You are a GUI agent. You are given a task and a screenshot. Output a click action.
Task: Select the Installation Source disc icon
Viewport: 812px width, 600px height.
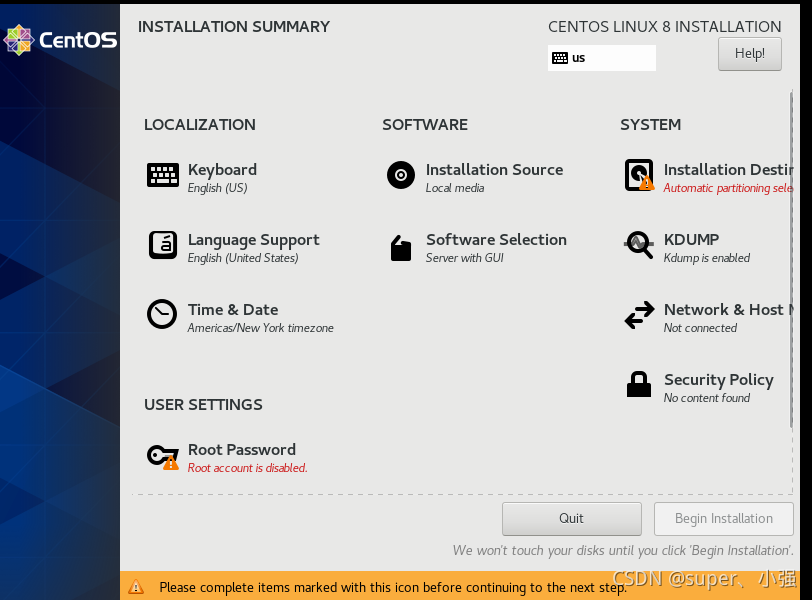pos(401,175)
